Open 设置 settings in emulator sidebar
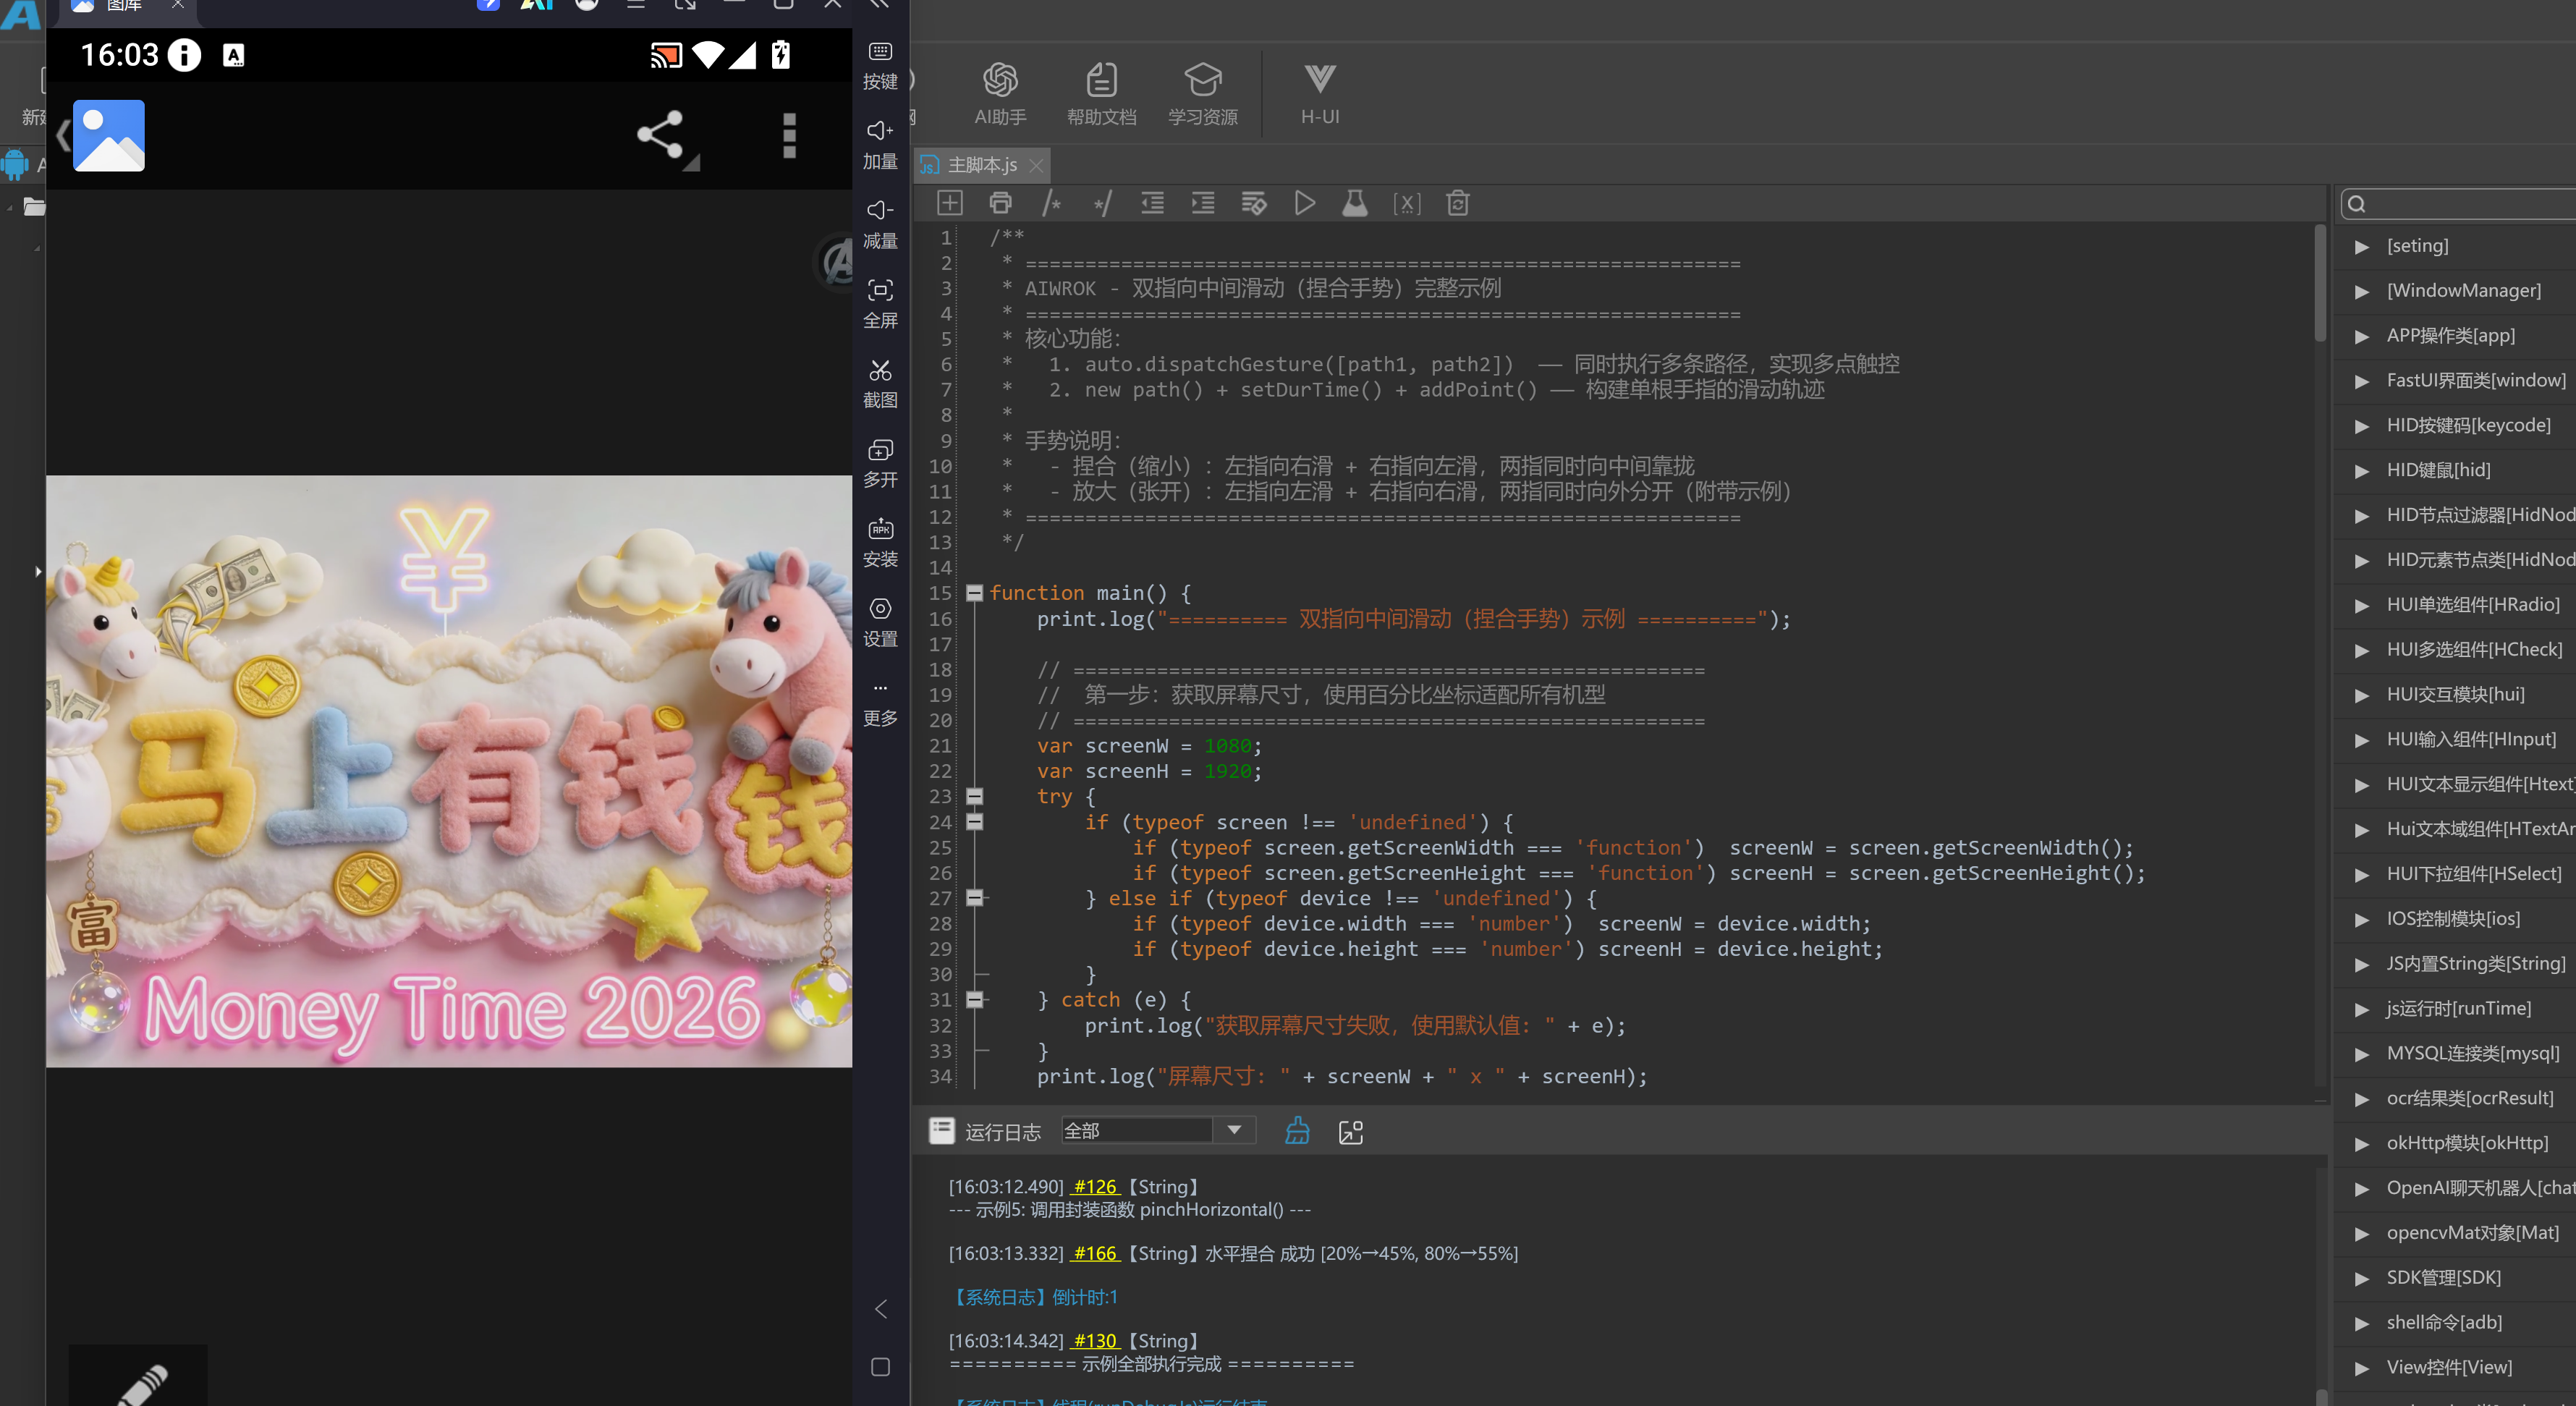Image resolution: width=2576 pixels, height=1406 pixels. [x=880, y=623]
